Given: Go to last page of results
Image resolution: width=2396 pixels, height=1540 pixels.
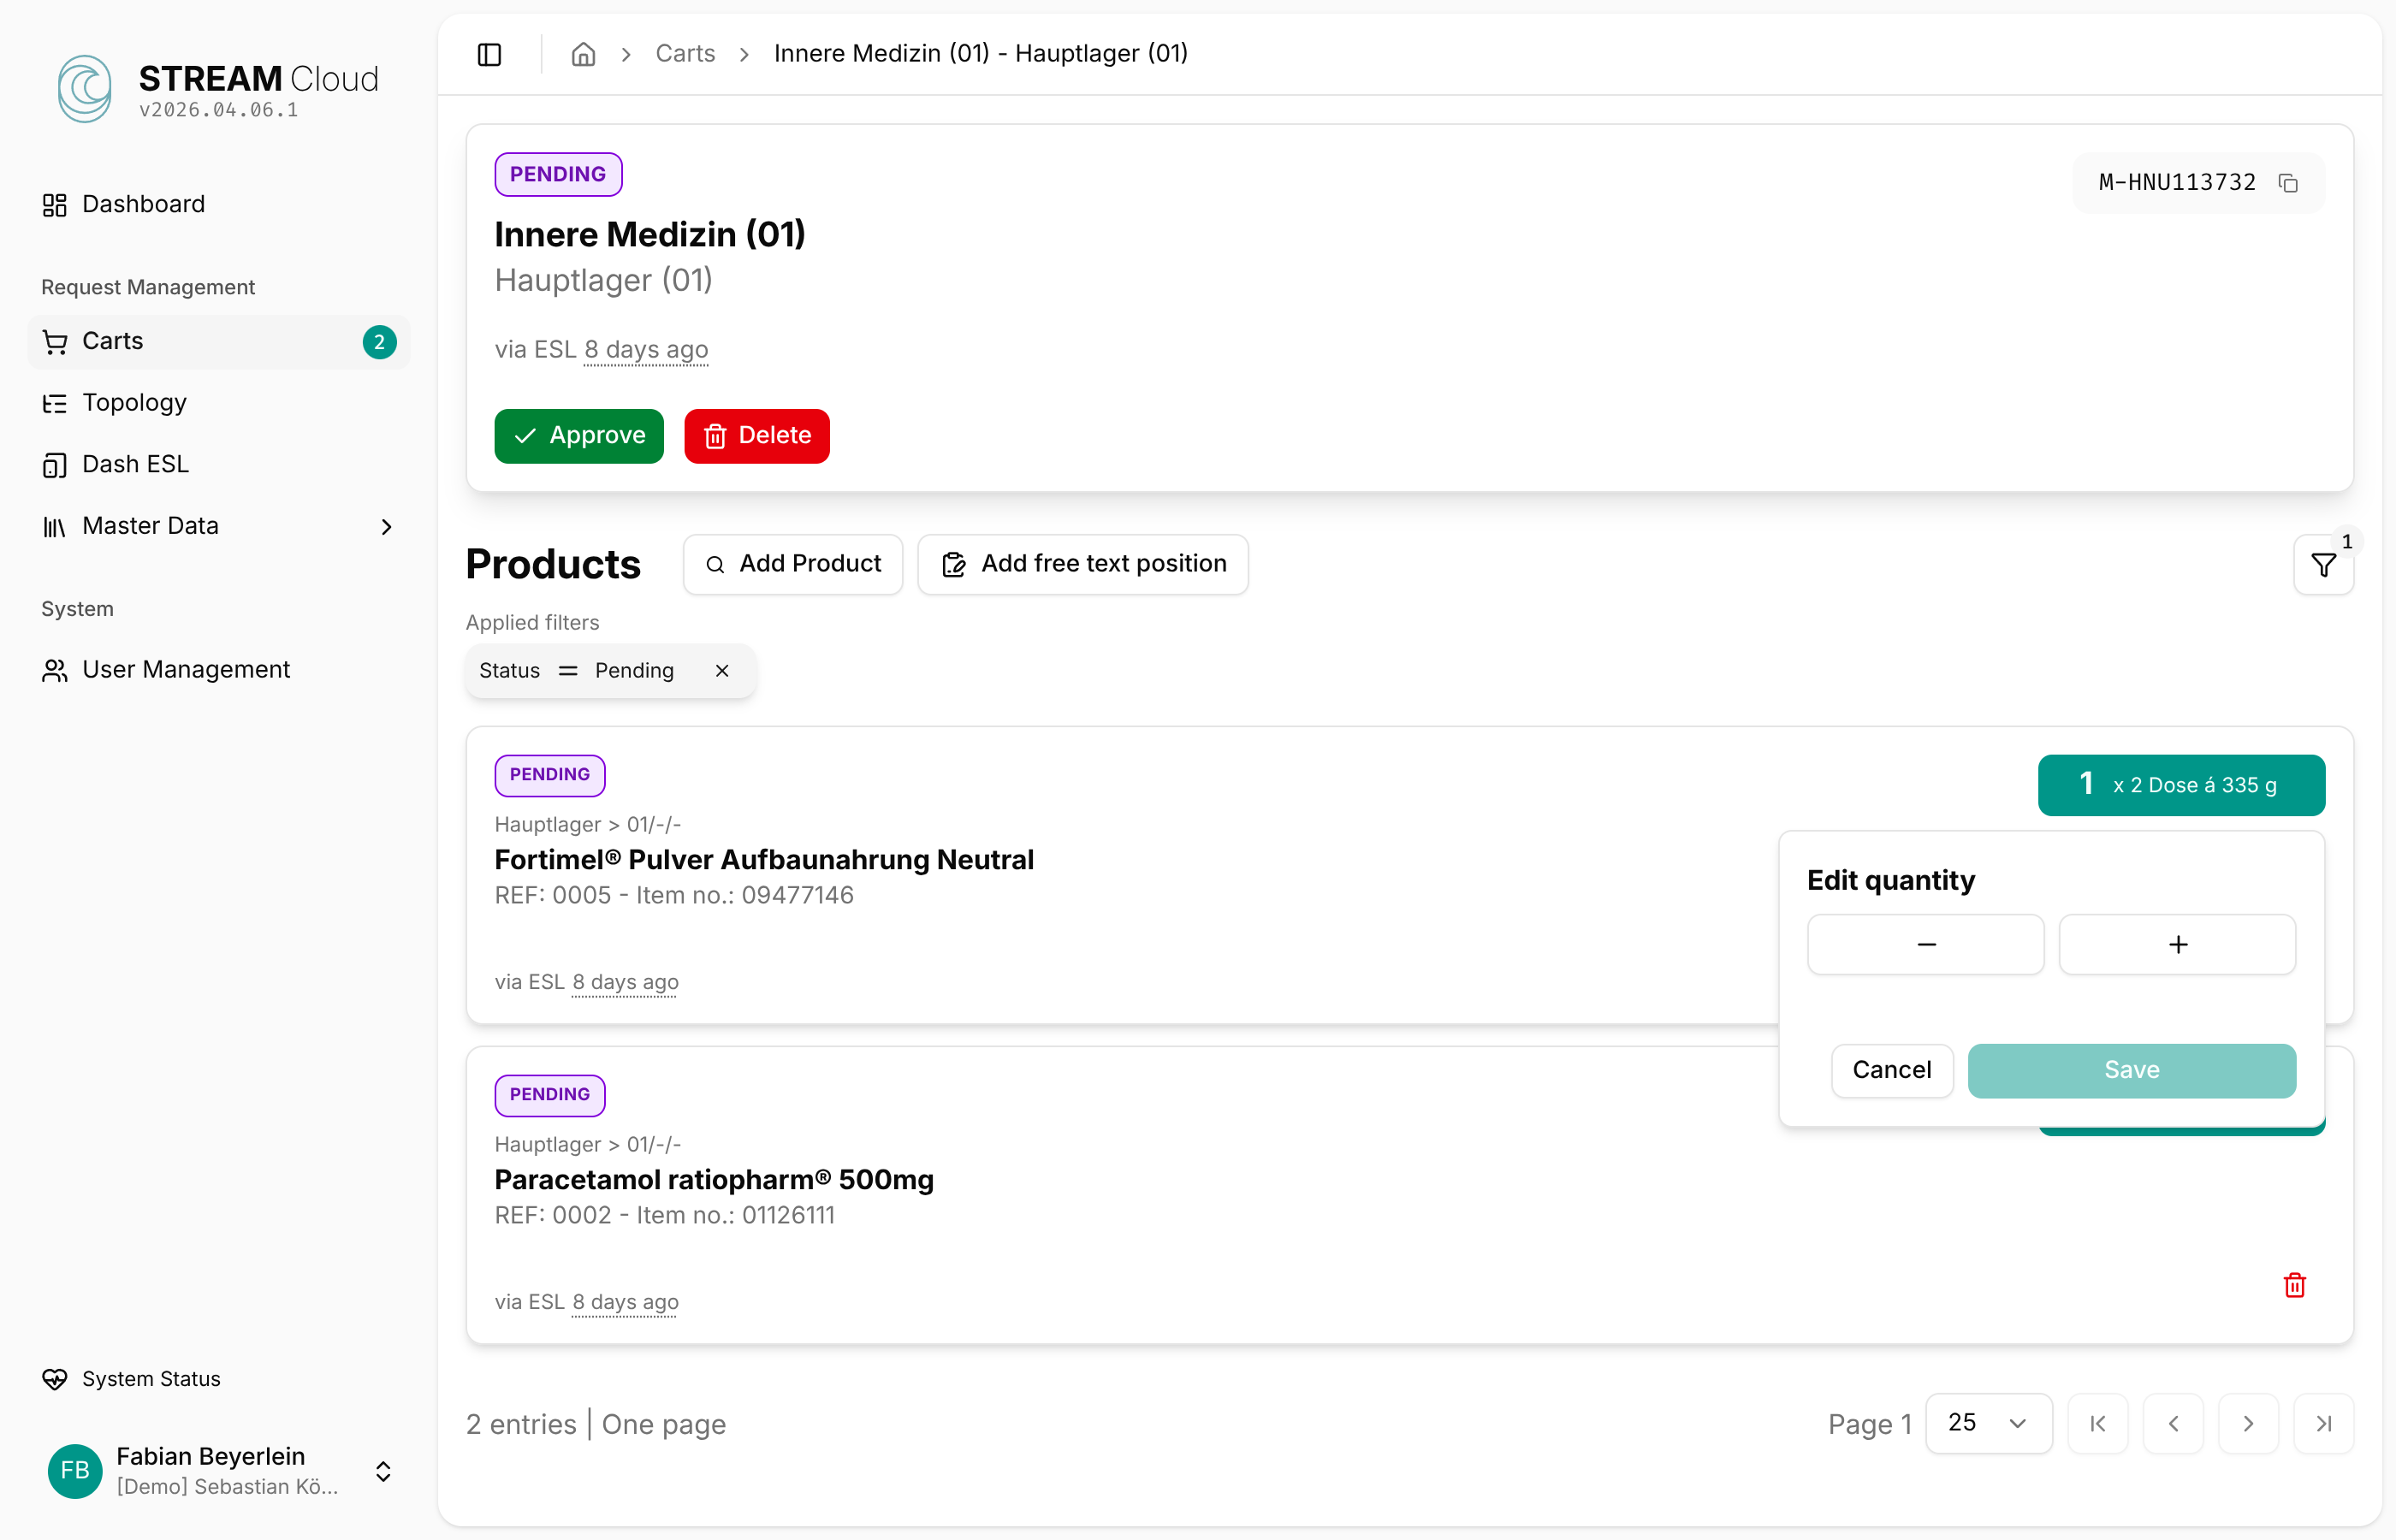Looking at the screenshot, I should click(2323, 1423).
